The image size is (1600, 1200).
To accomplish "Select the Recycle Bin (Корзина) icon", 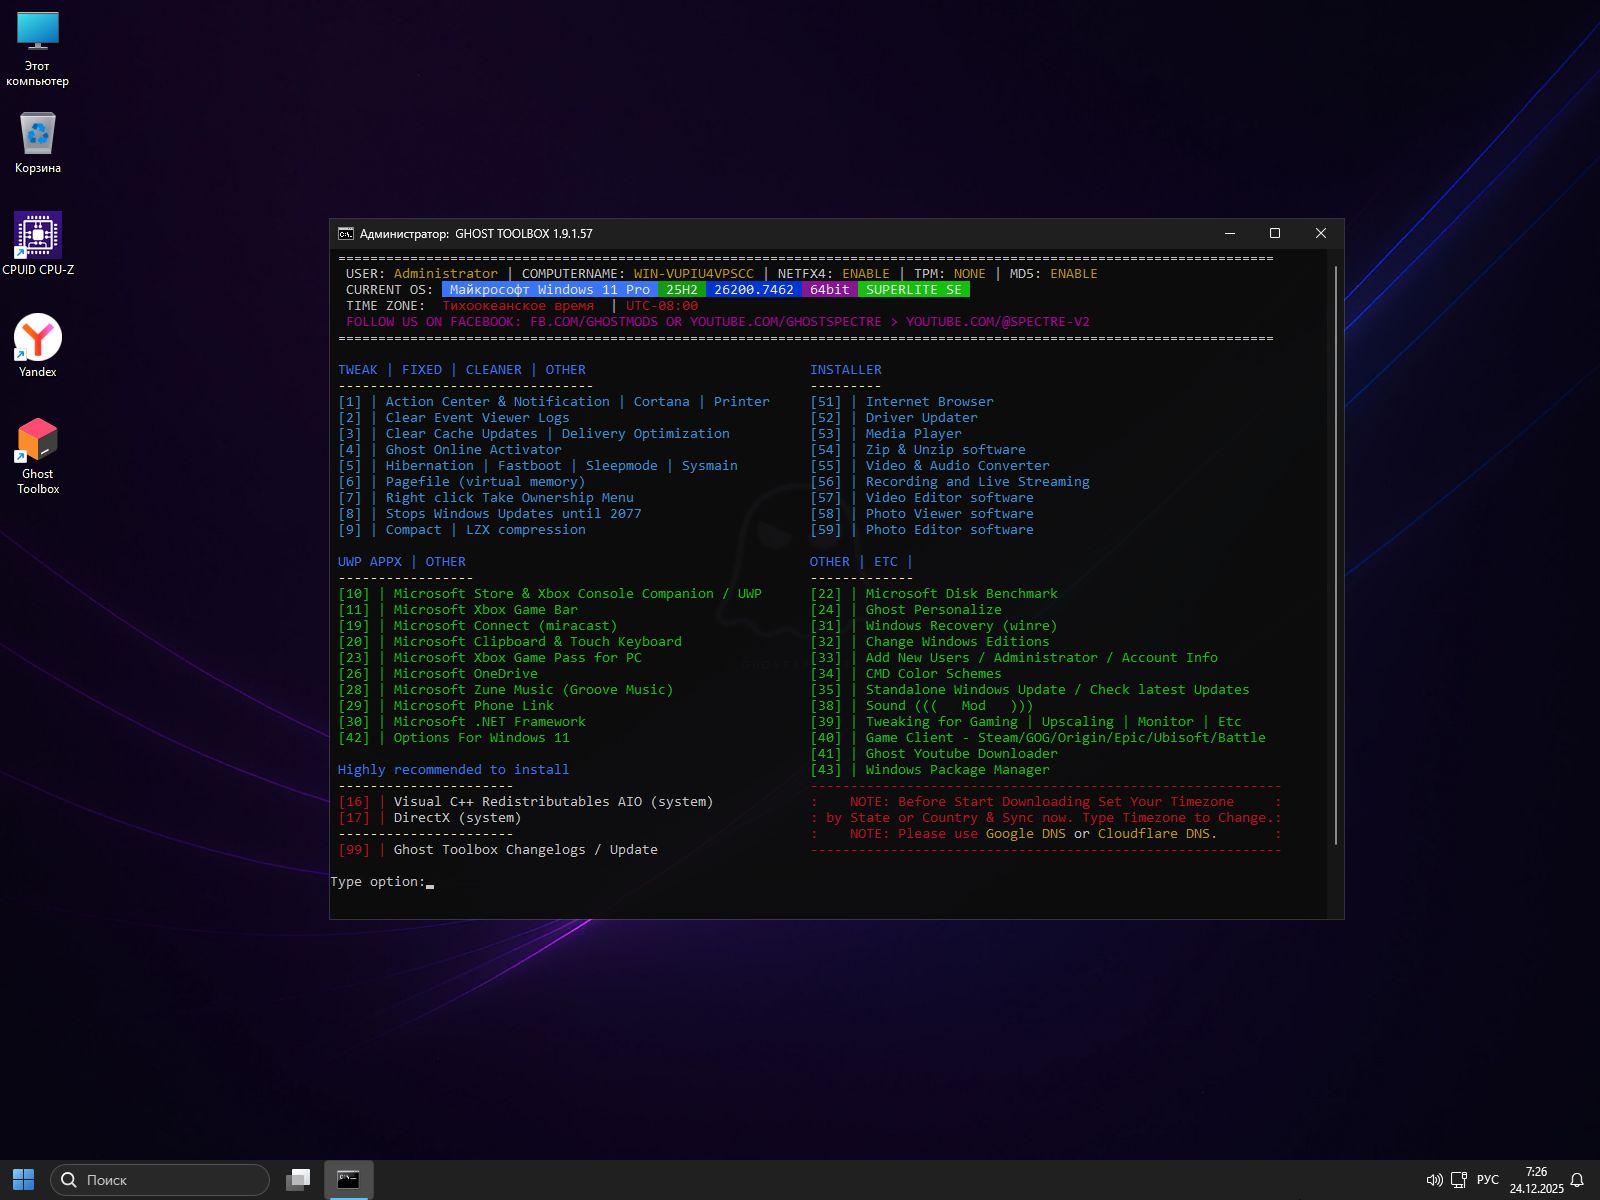I will [x=38, y=135].
